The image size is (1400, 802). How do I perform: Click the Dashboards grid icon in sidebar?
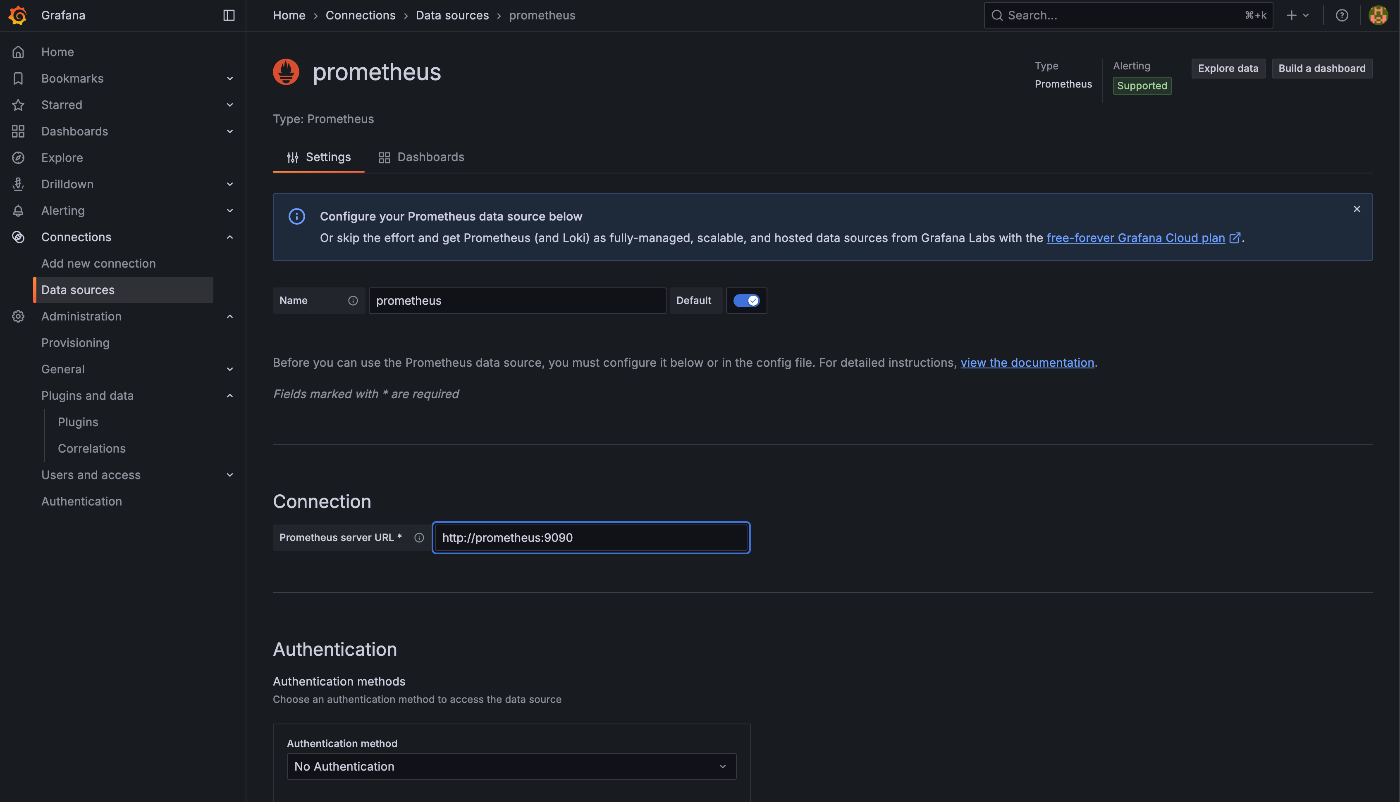[x=18, y=131]
